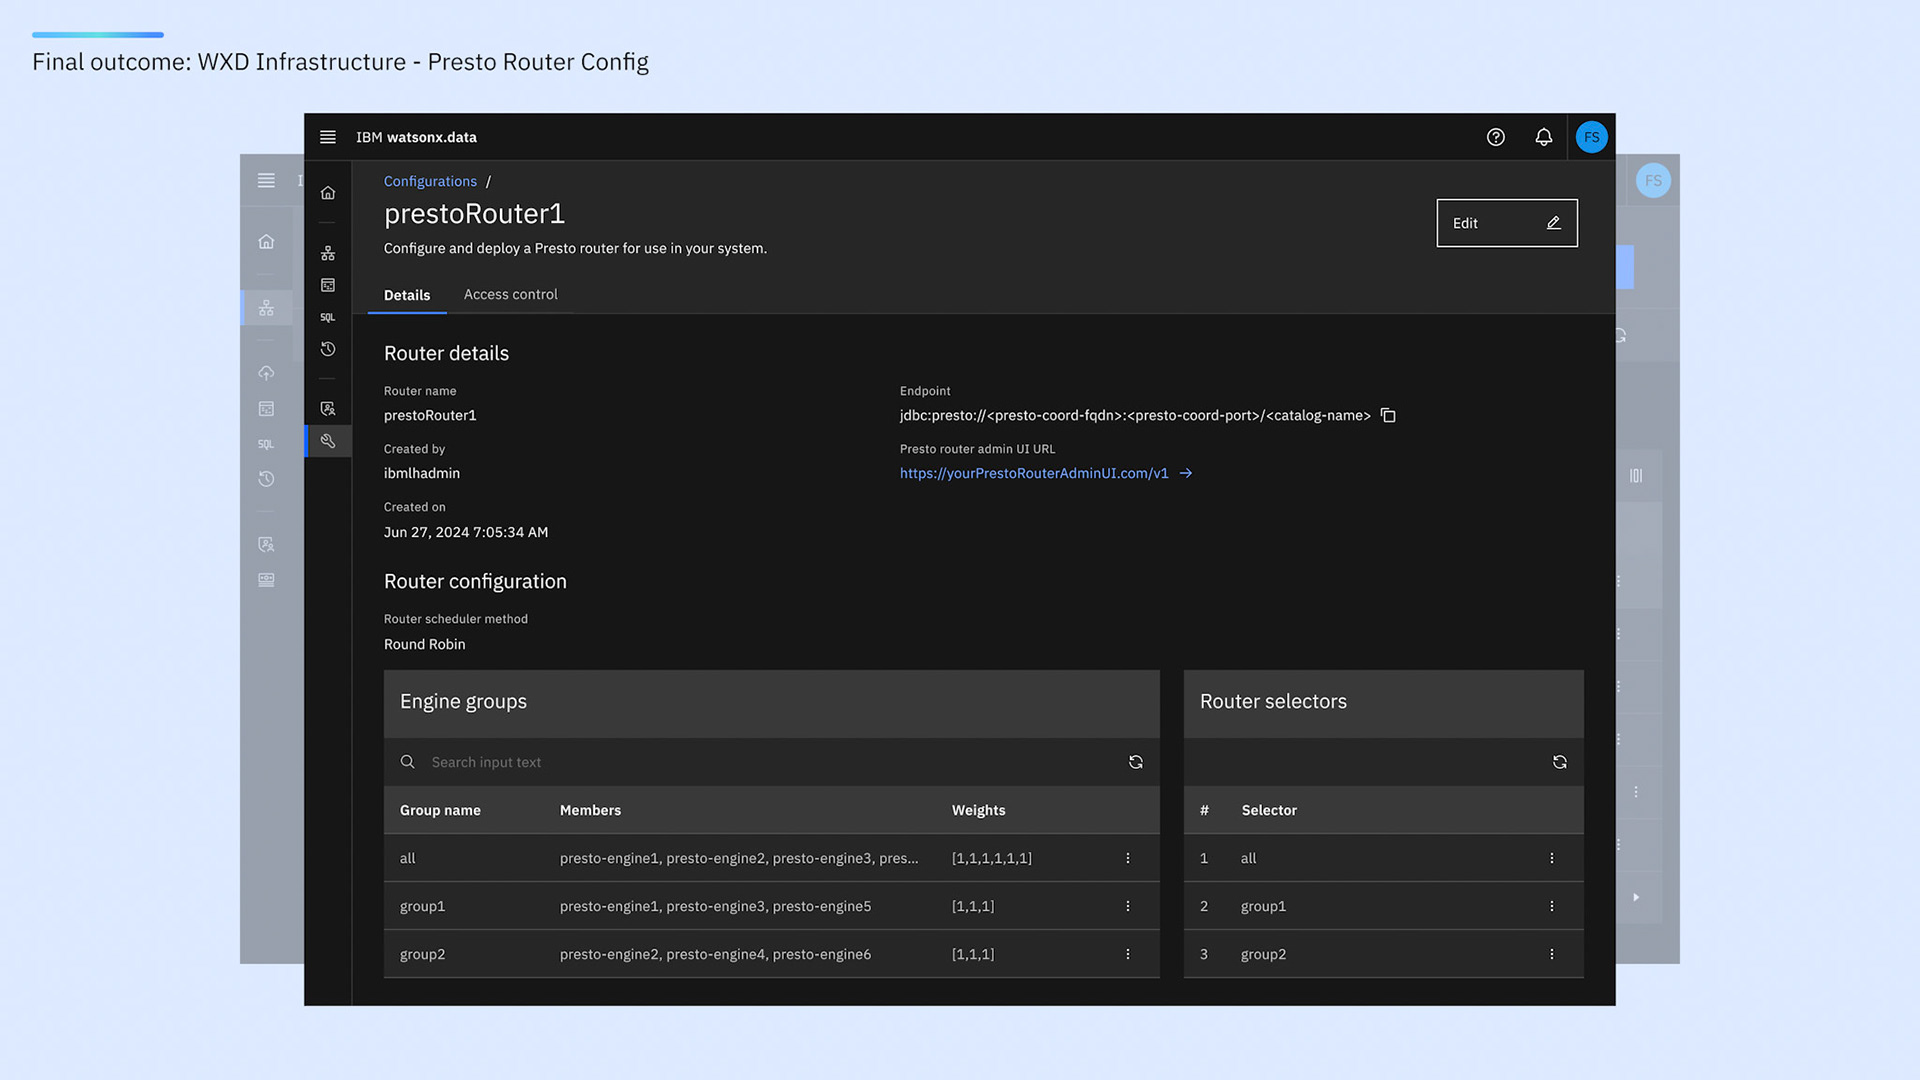
Task: Refresh the Engine groups table
Action: click(x=1135, y=761)
